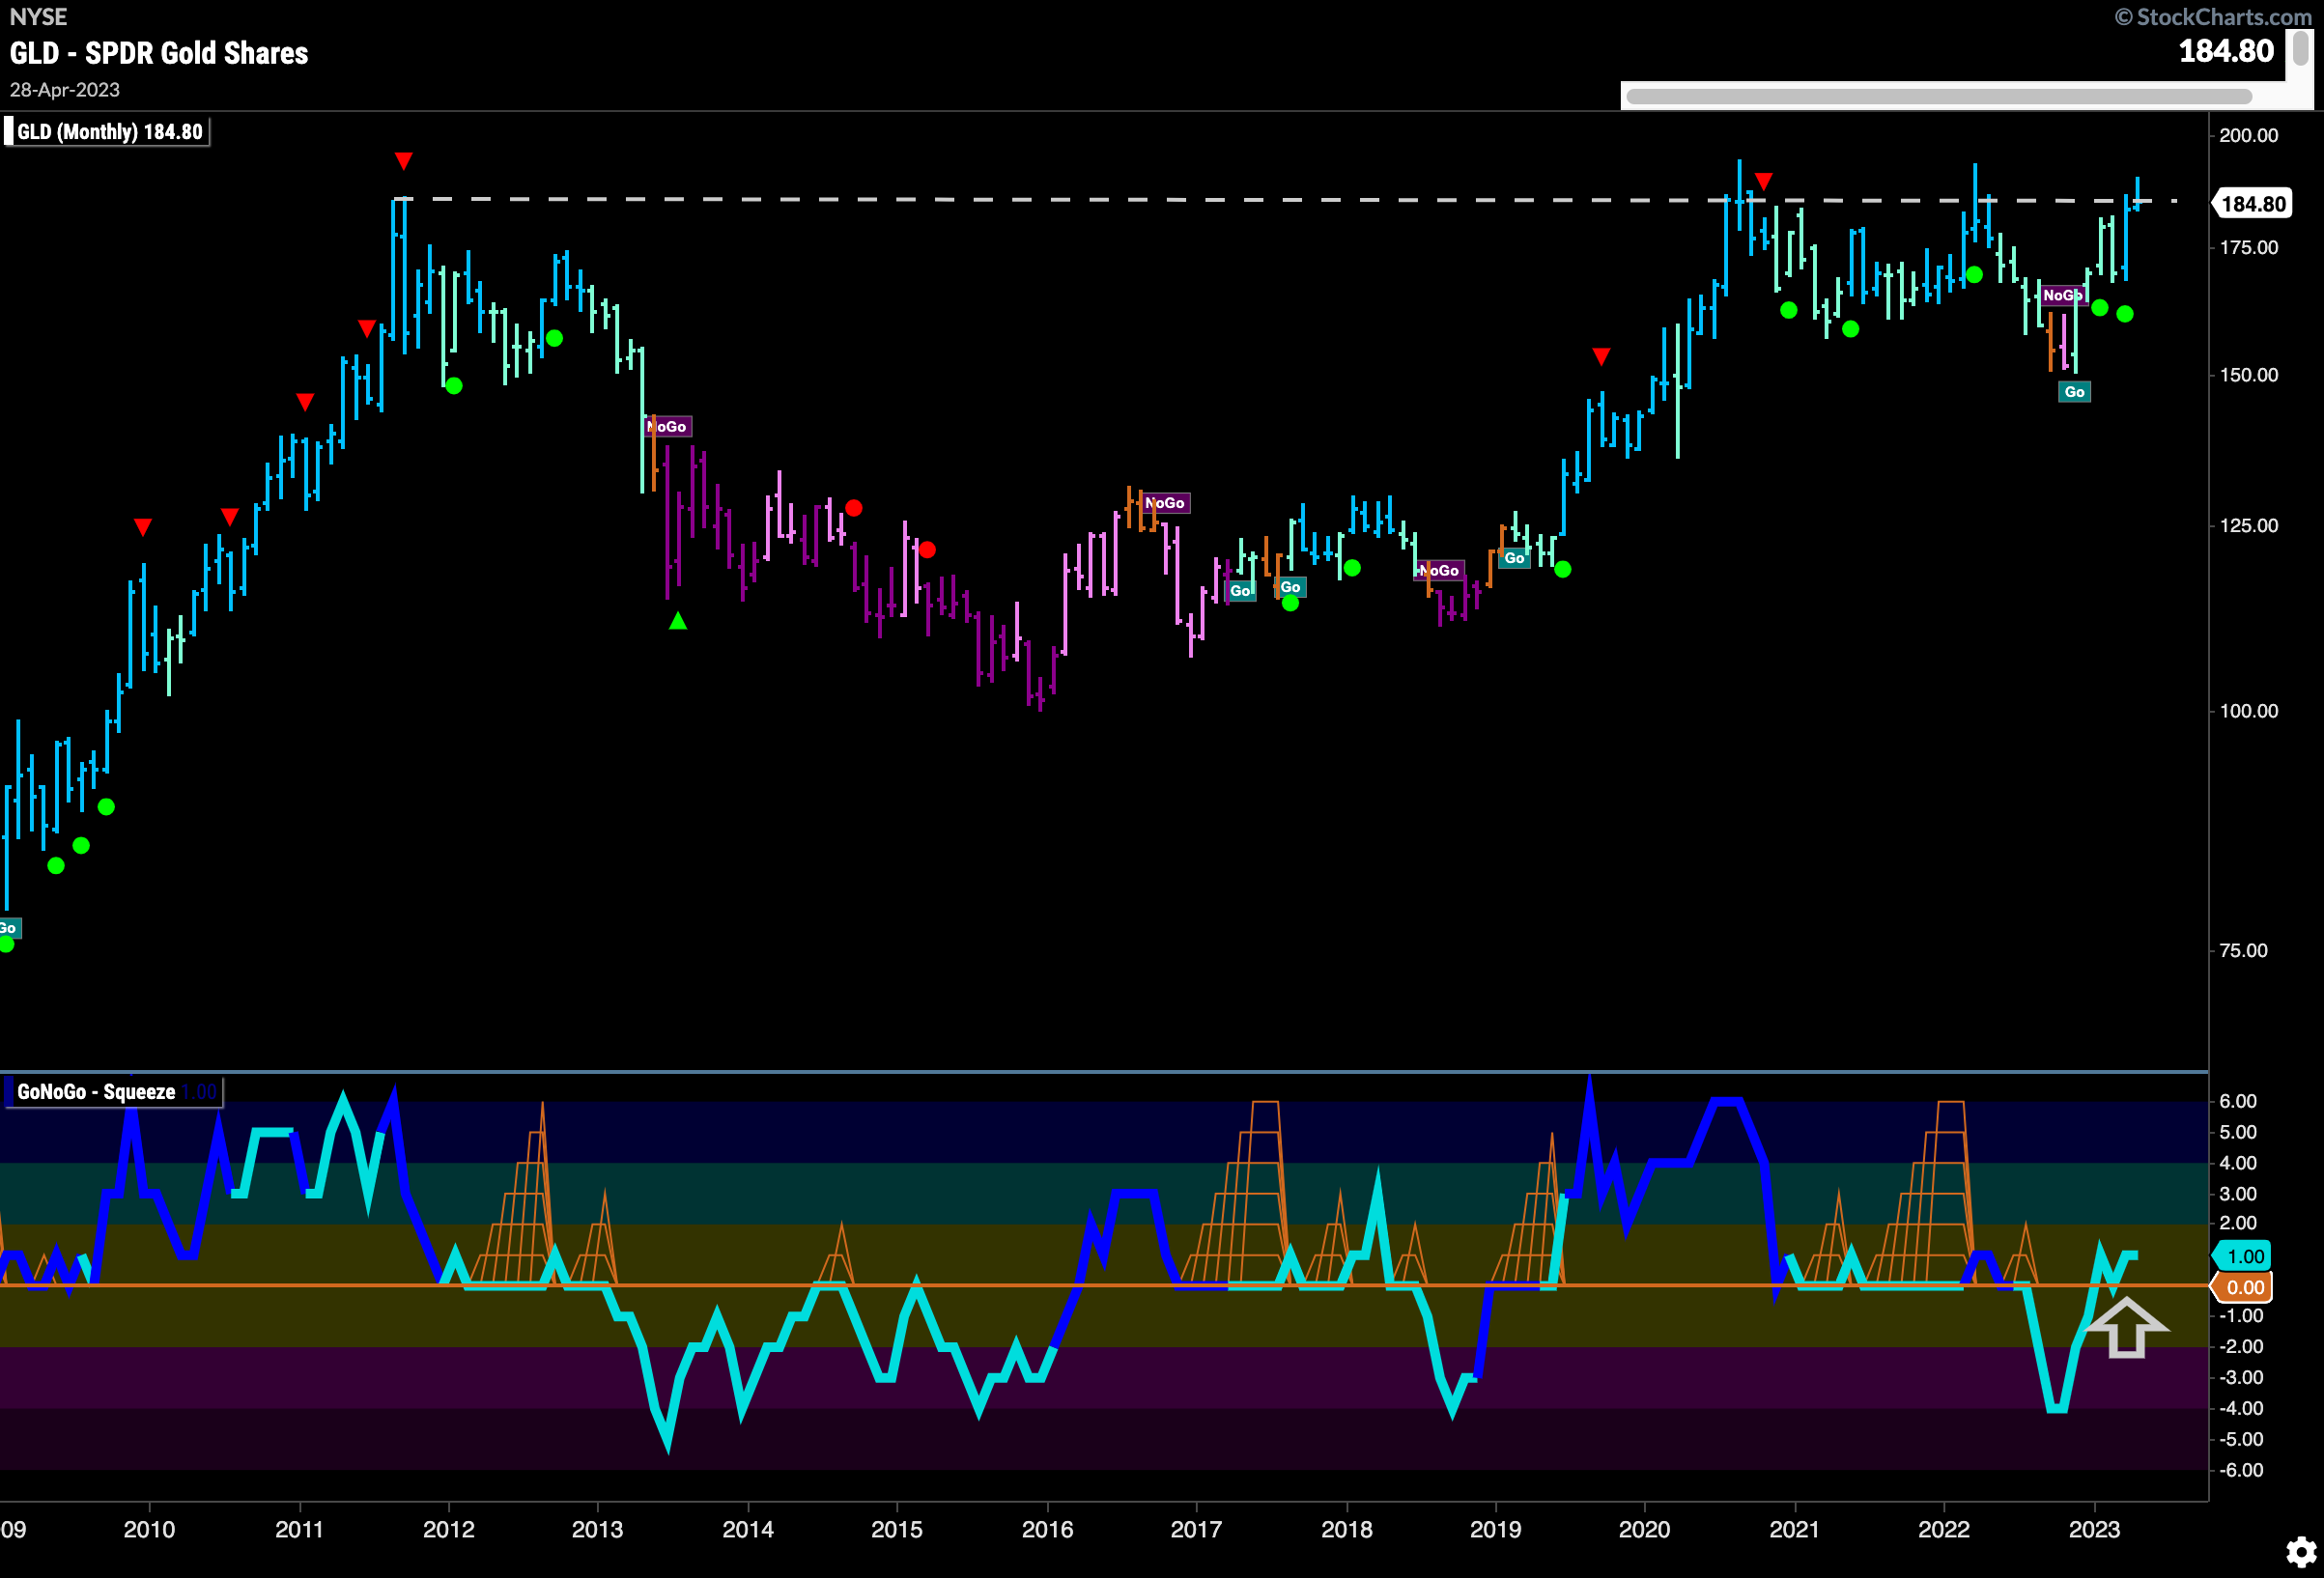Click the NoGo flag in late 2022
2324x1578 pixels.
[x=2062, y=295]
